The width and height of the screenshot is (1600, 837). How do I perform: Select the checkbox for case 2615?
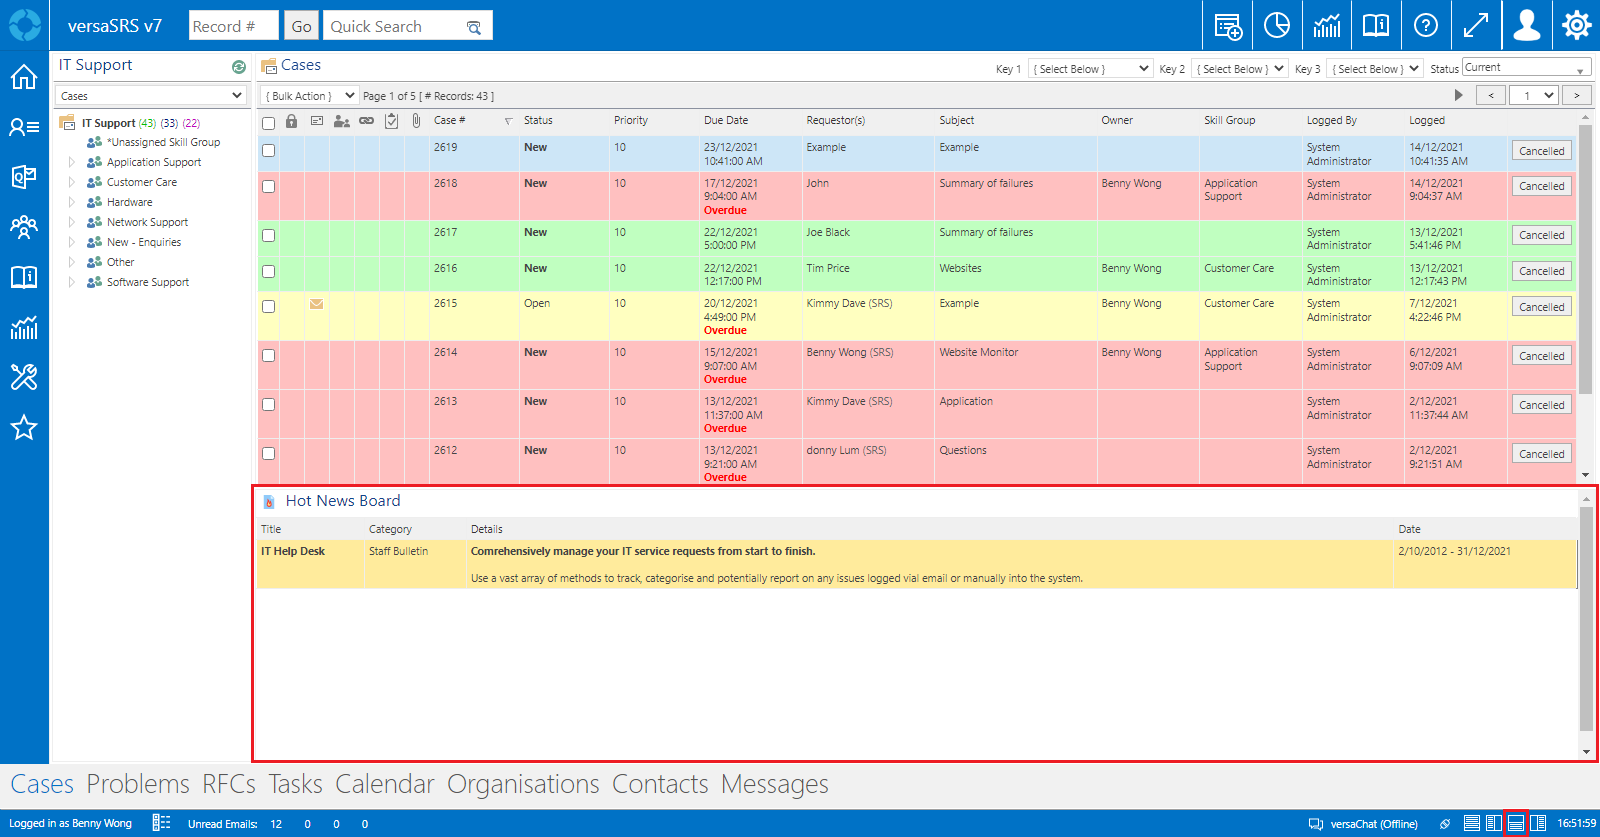[268, 306]
